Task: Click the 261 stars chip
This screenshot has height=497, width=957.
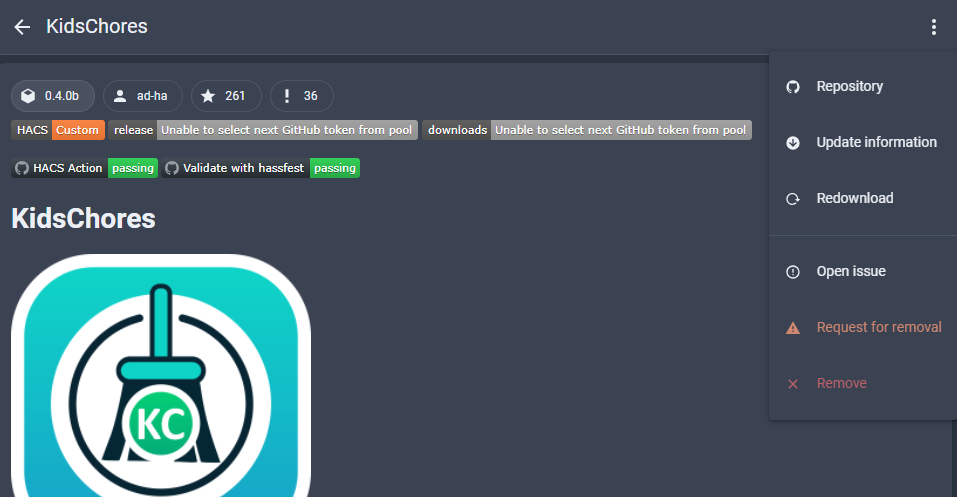Action: coord(226,96)
